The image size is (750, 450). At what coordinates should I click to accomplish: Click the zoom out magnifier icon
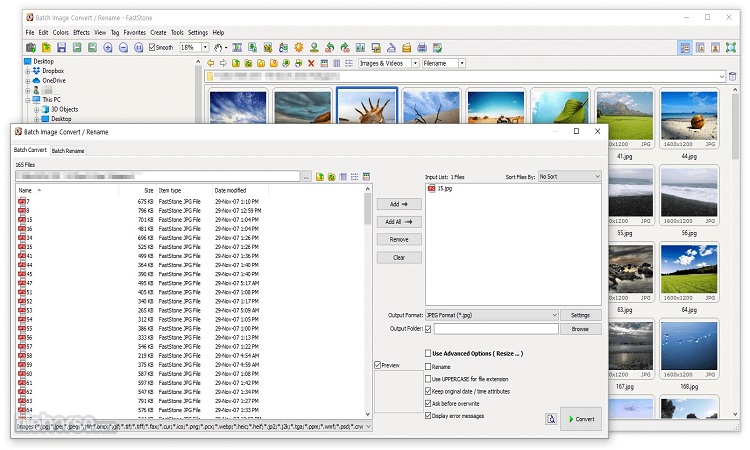123,47
